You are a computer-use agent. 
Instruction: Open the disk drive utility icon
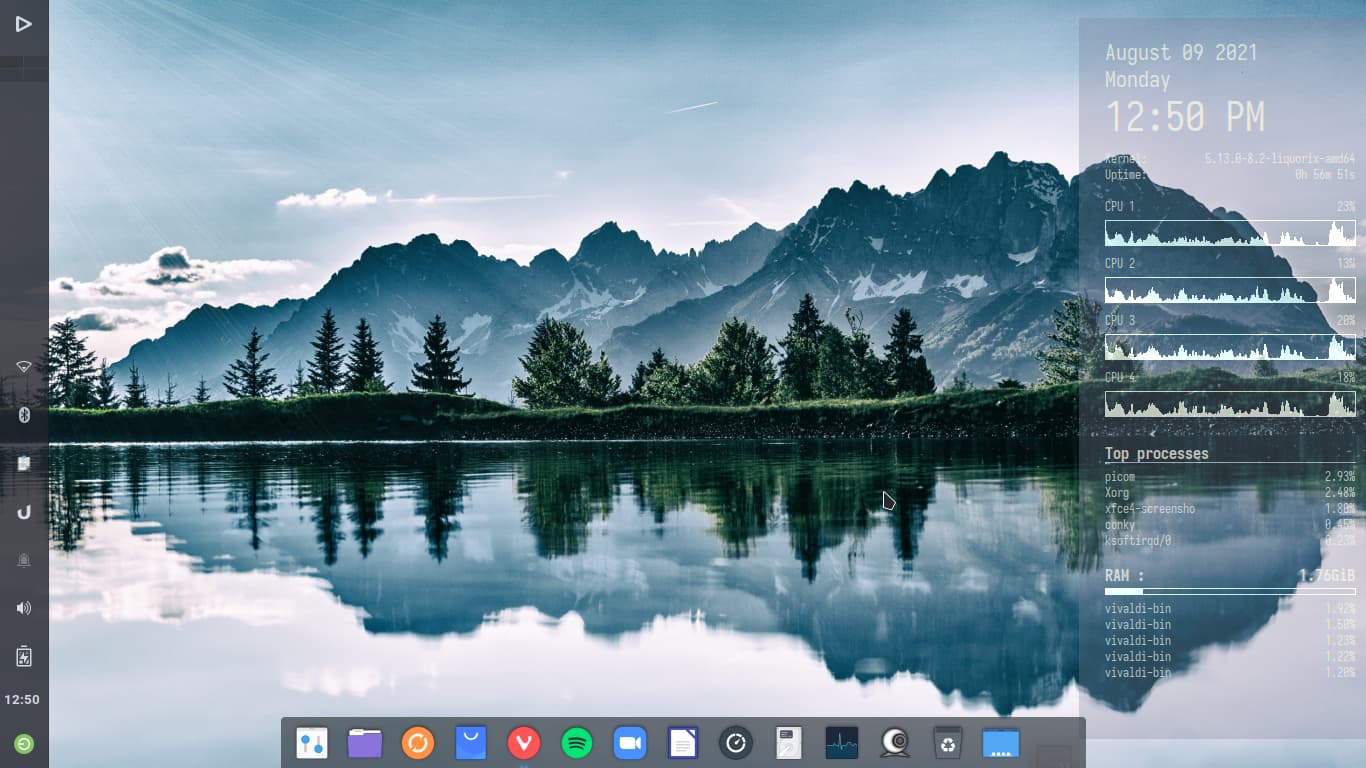tap(789, 743)
